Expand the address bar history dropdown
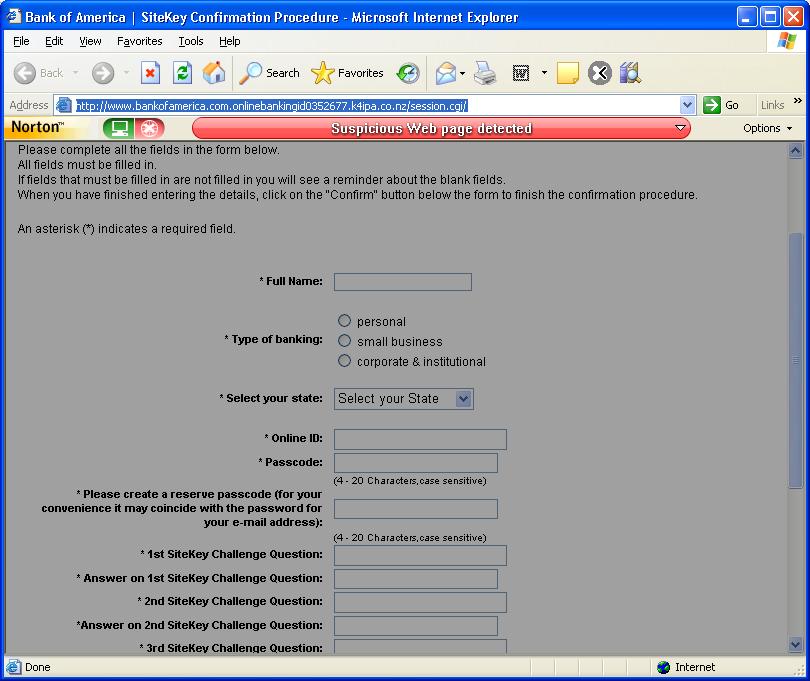The height and width of the screenshot is (681, 810). (687, 105)
